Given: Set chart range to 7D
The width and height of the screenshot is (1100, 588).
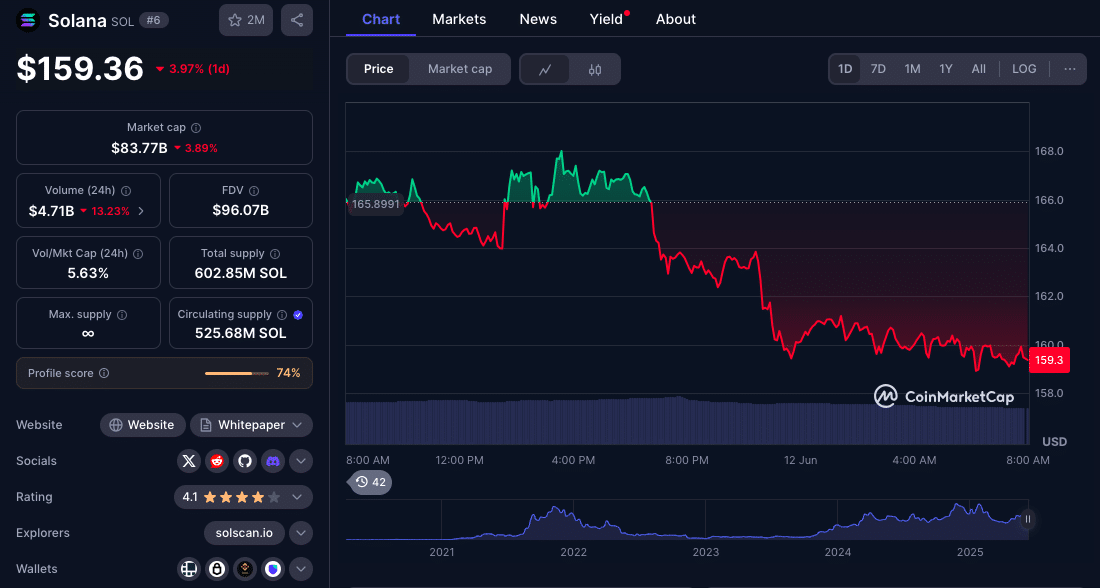Looking at the screenshot, I should tap(878, 69).
